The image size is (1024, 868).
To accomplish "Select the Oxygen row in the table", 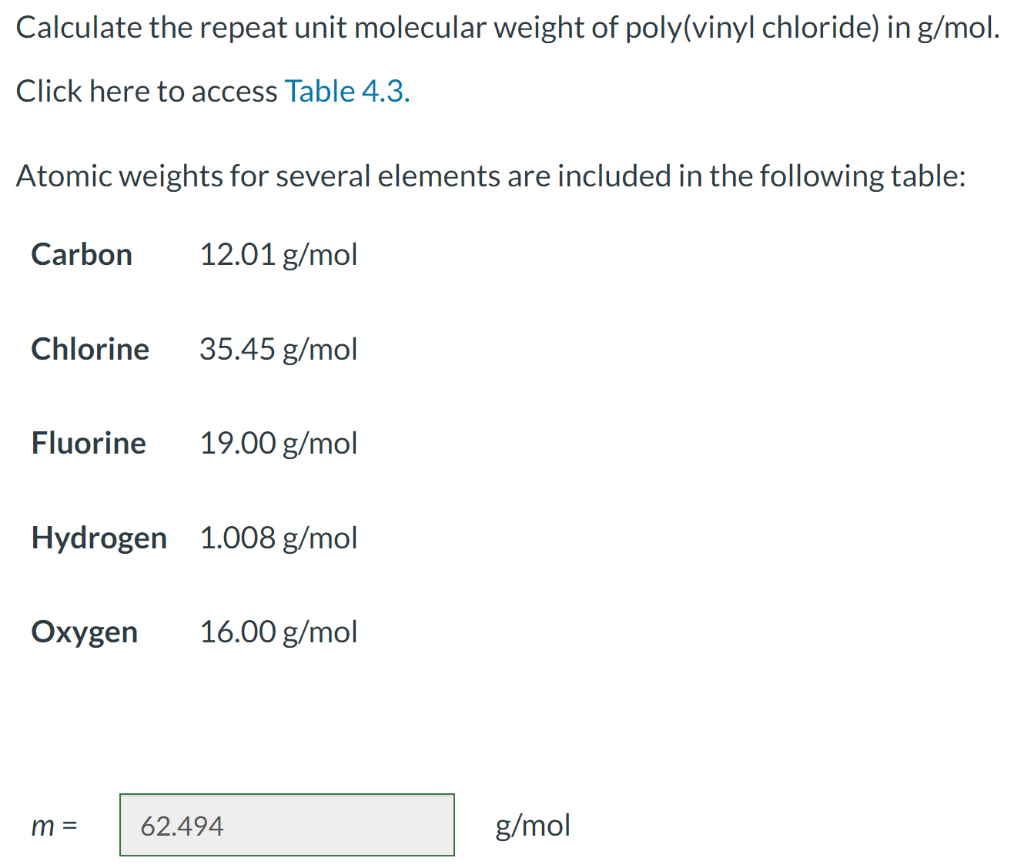I will coord(85,632).
